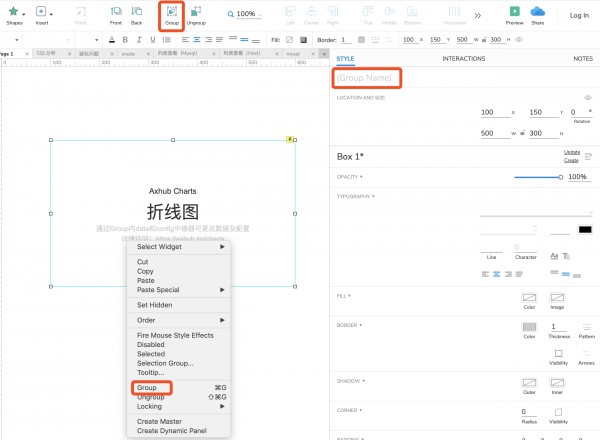Click the Insert tool icon
The height and width of the screenshot is (440, 600).
click(x=41, y=11)
